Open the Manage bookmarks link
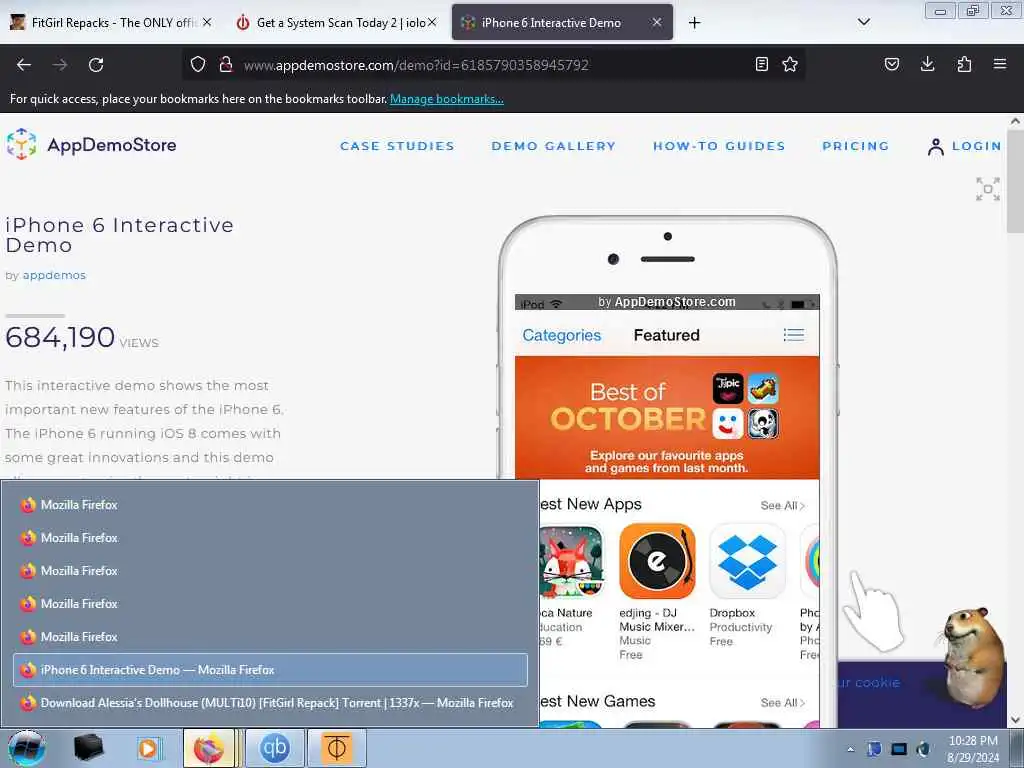Viewport: 1024px width, 768px height. pos(447,99)
